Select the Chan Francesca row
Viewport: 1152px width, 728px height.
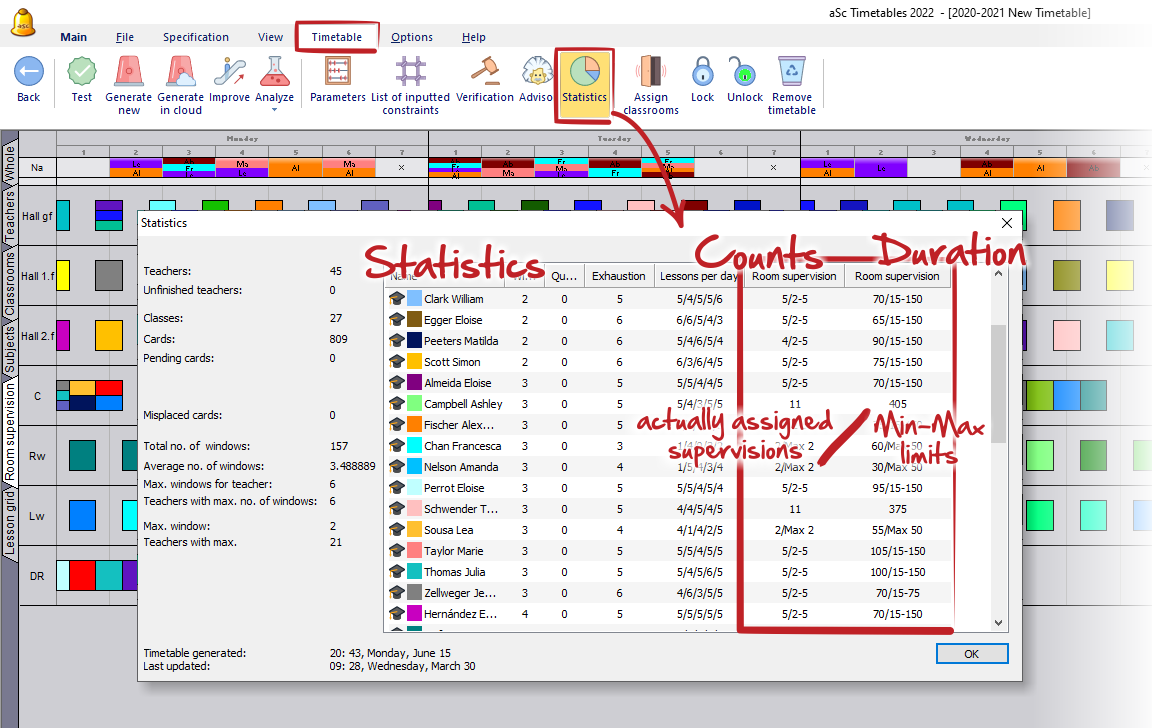pyautogui.click(x=669, y=446)
